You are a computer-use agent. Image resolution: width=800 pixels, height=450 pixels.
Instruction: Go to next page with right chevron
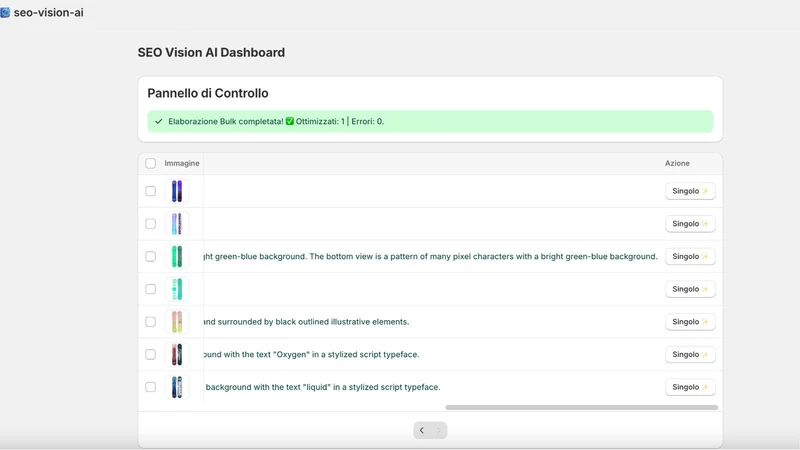tap(439, 430)
